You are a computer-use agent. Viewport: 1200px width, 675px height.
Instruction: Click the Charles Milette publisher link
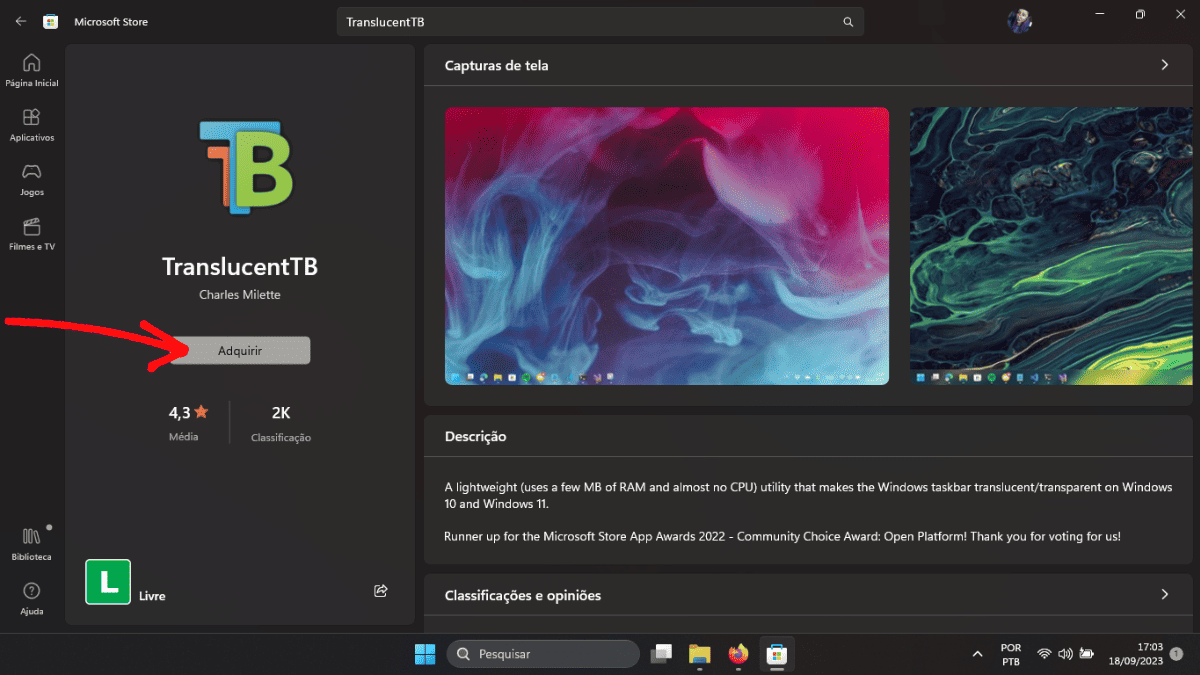pos(240,295)
